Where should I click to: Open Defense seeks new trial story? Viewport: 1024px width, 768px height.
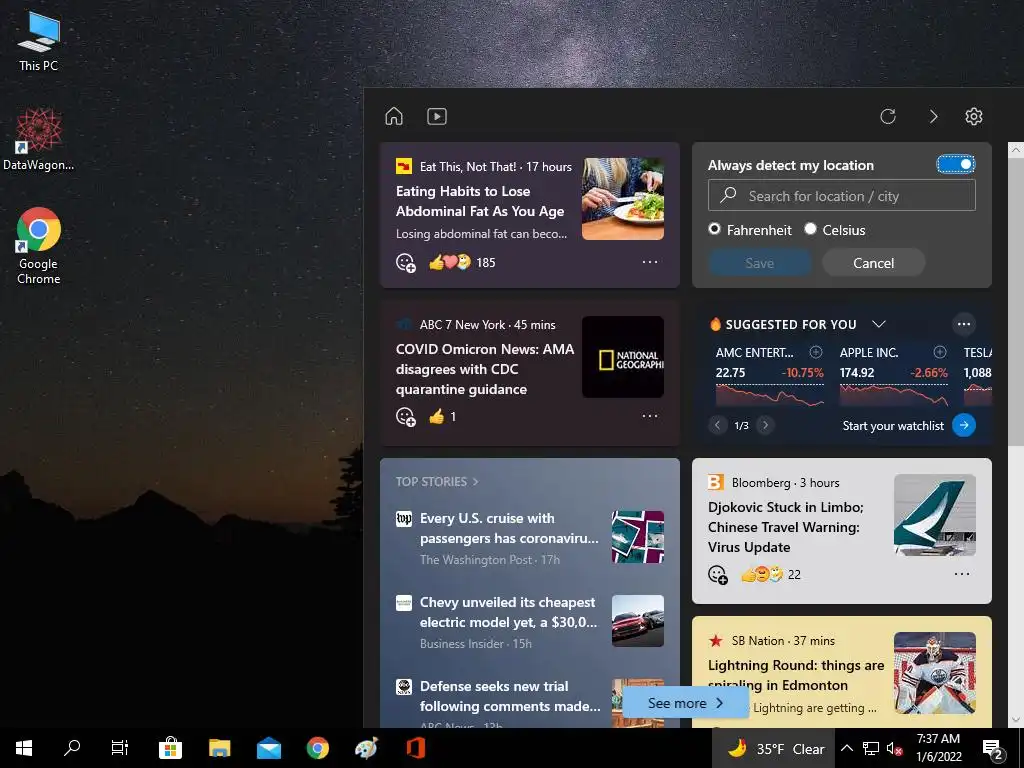[510, 696]
